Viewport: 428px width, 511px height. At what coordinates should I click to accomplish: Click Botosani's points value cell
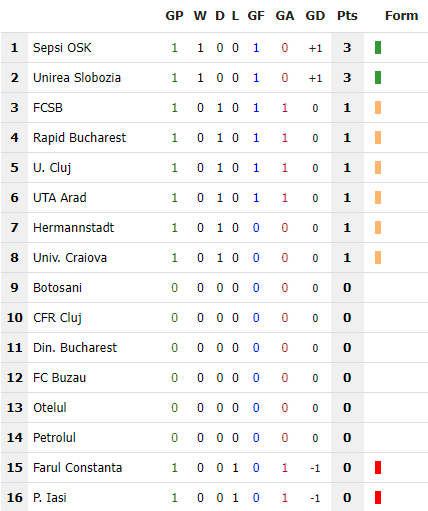[347, 287]
